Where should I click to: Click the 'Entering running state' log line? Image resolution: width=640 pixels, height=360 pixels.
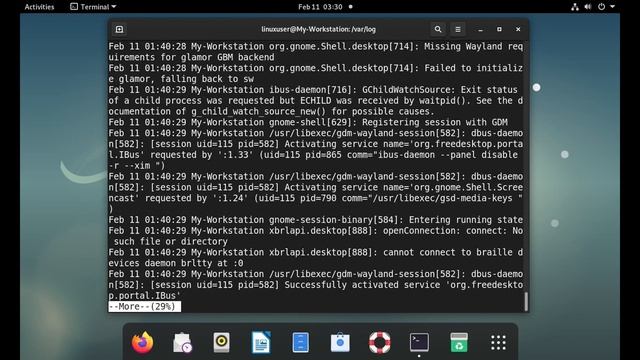pyautogui.click(x=466, y=220)
